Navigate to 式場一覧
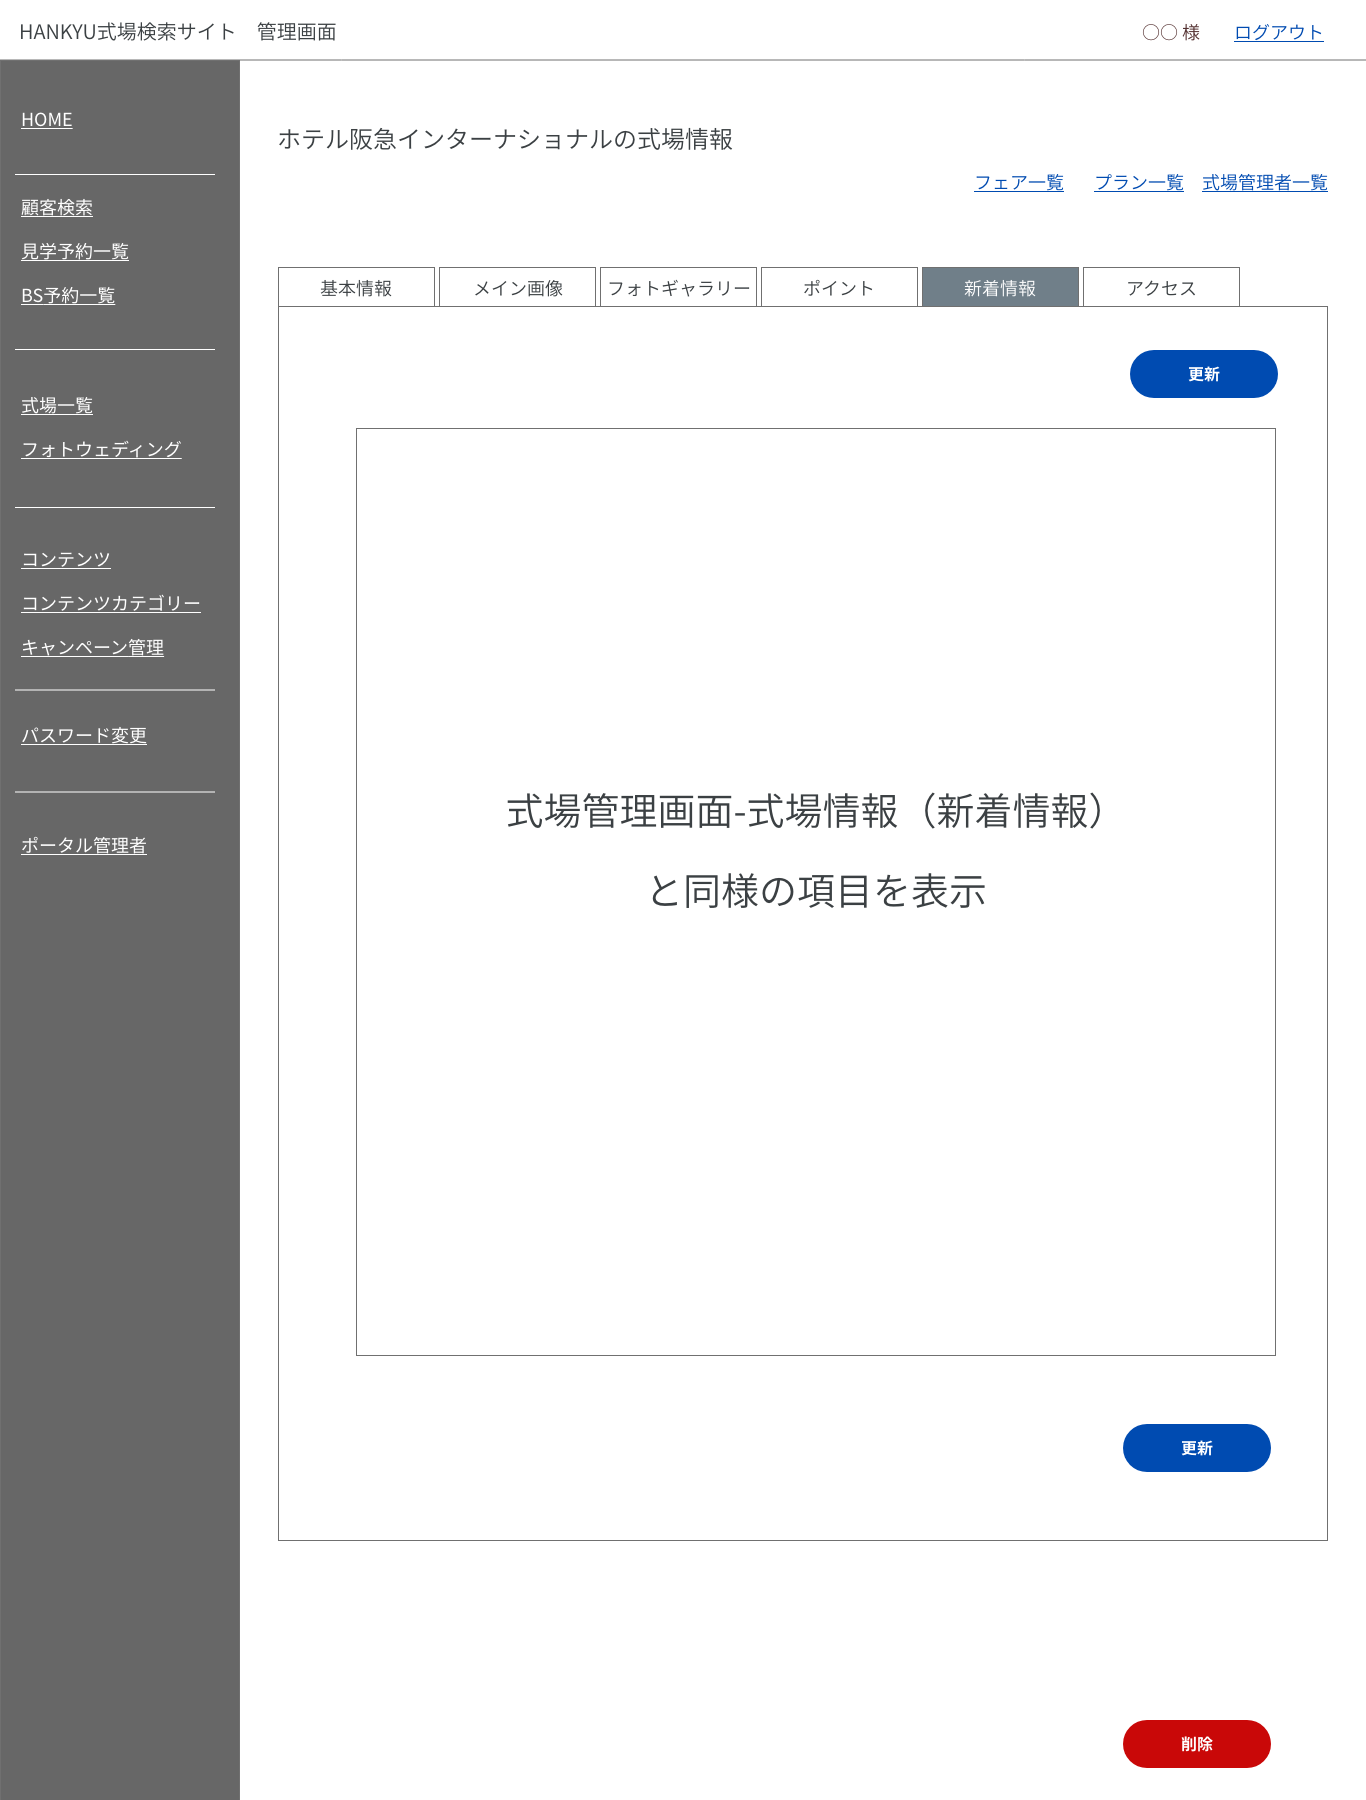Viewport: 1366px width, 1800px height. tap(57, 406)
